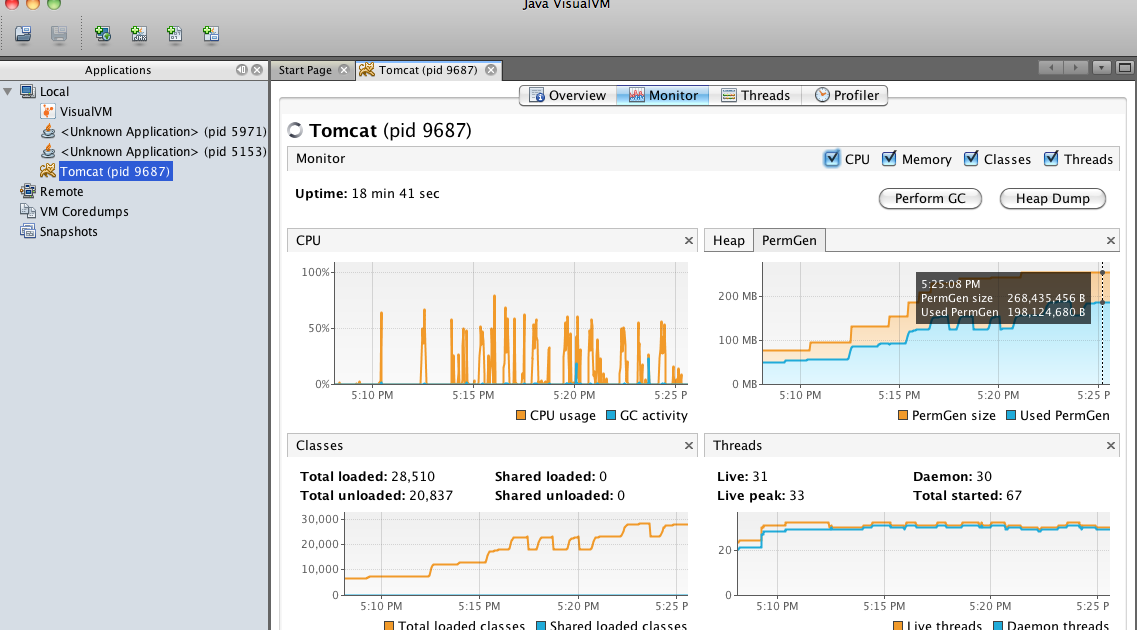The height and width of the screenshot is (630, 1137).
Task: Click the Heap Dump button
Action: point(1052,199)
